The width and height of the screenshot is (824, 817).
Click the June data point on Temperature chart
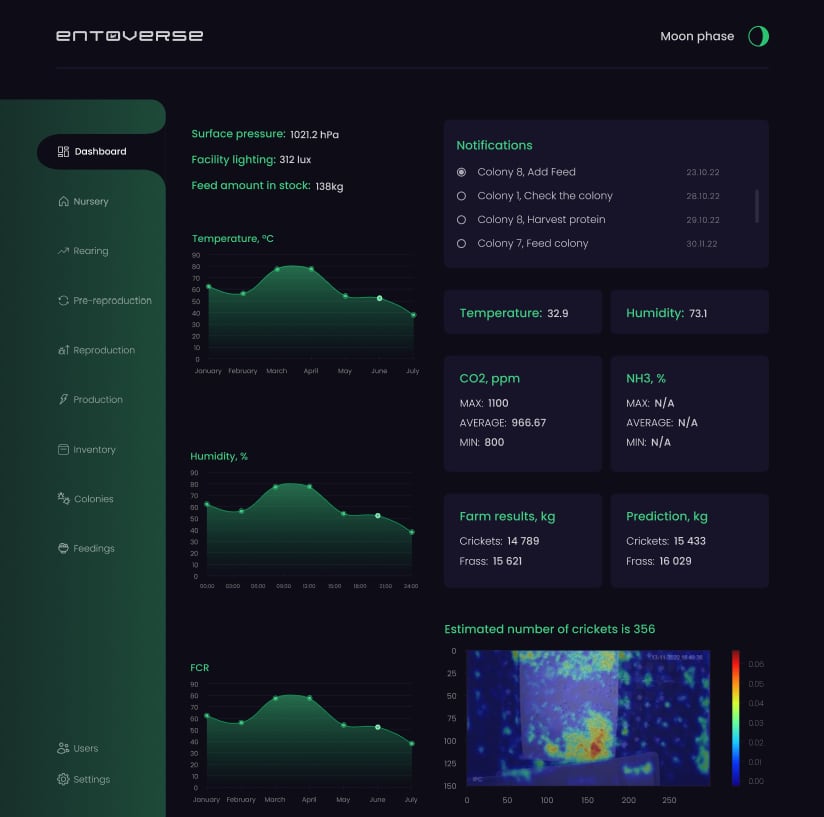(379, 298)
